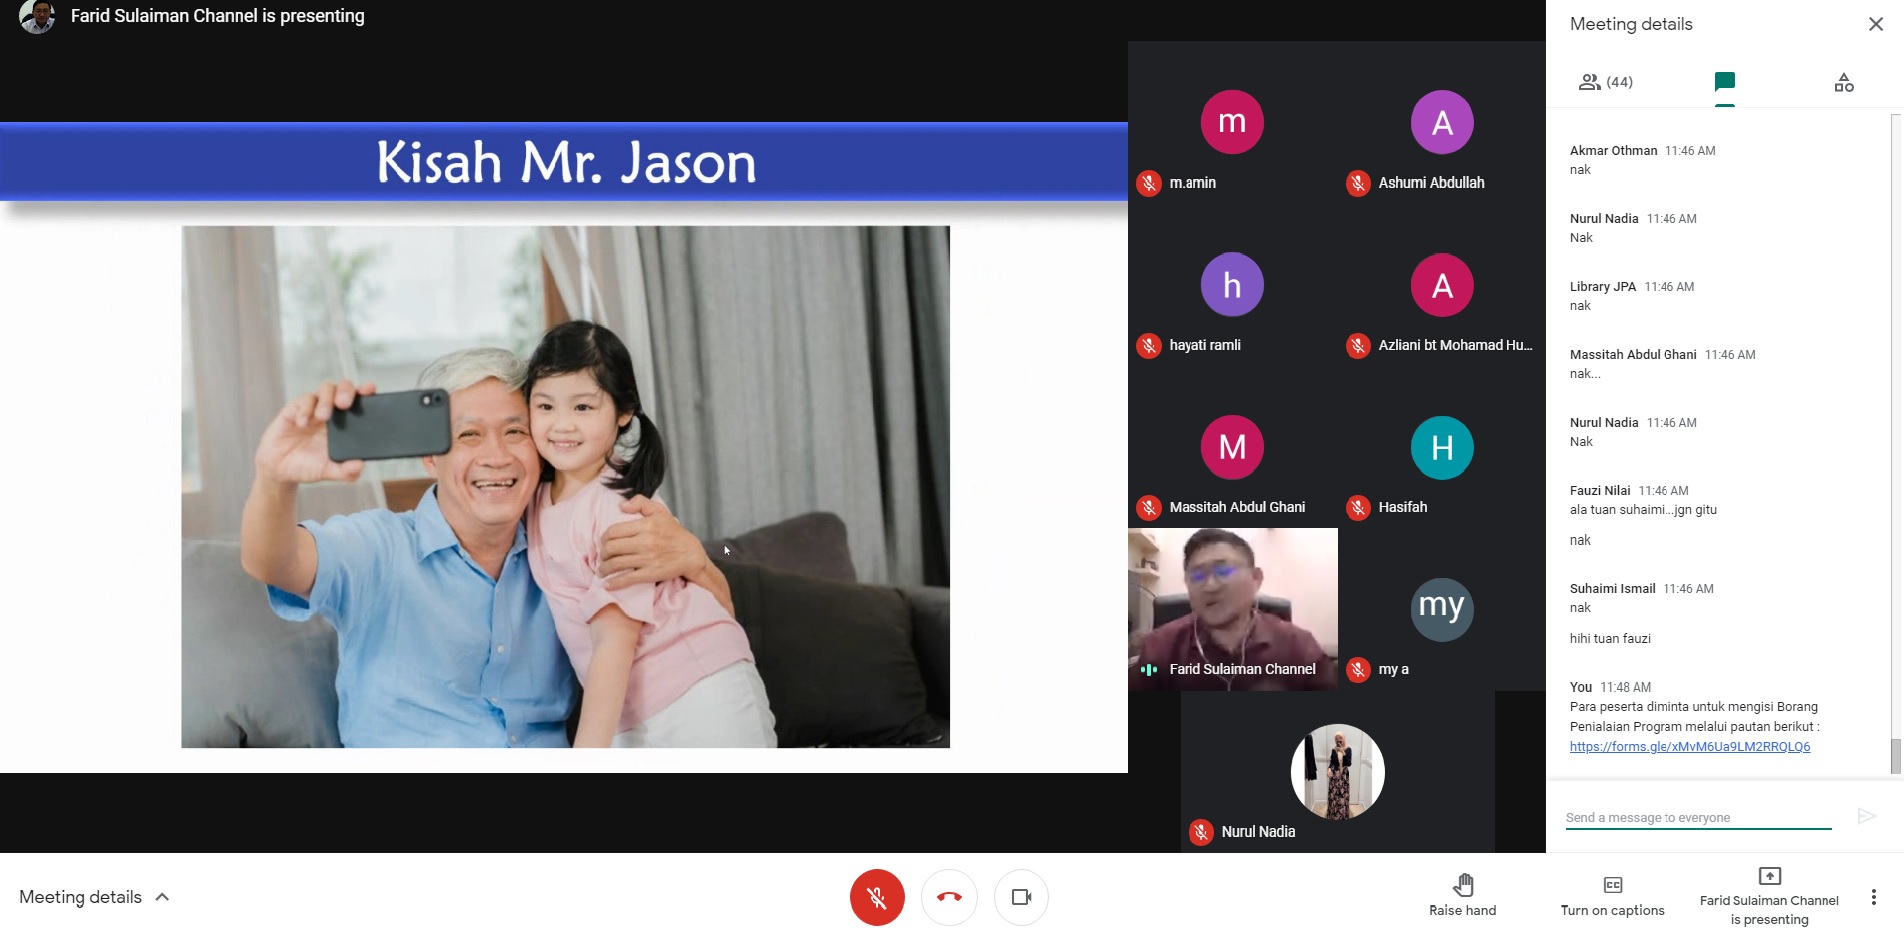This screenshot has height=942, width=1904.
Task: Click the 'Meeting details' panel heading
Action: 1631,24
